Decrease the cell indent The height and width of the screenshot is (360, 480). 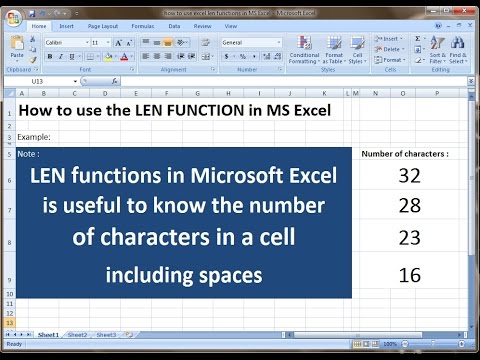click(181, 56)
